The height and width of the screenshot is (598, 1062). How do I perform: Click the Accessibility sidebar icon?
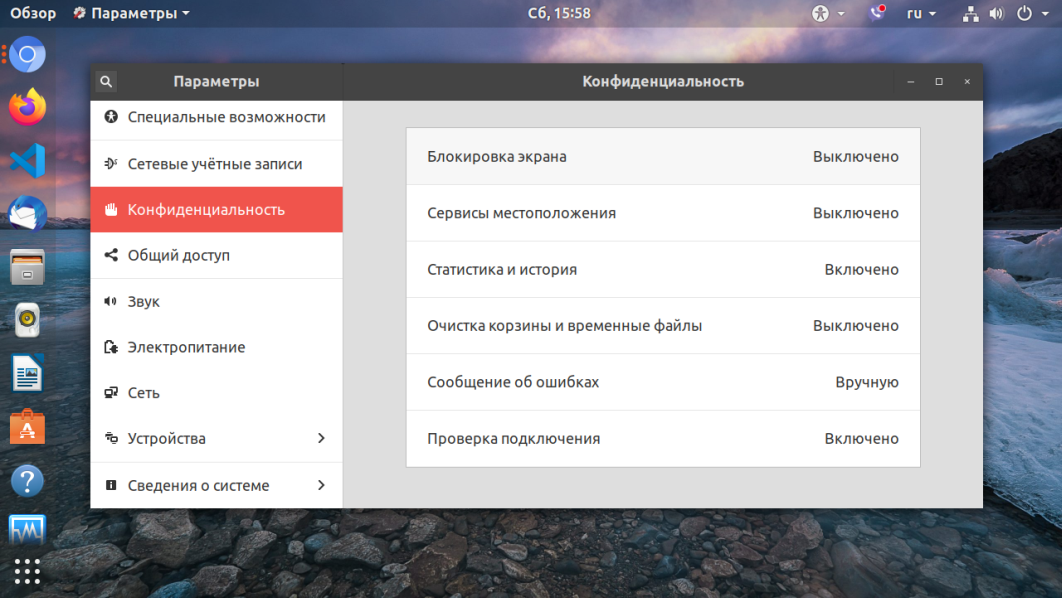(x=111, y=116)
